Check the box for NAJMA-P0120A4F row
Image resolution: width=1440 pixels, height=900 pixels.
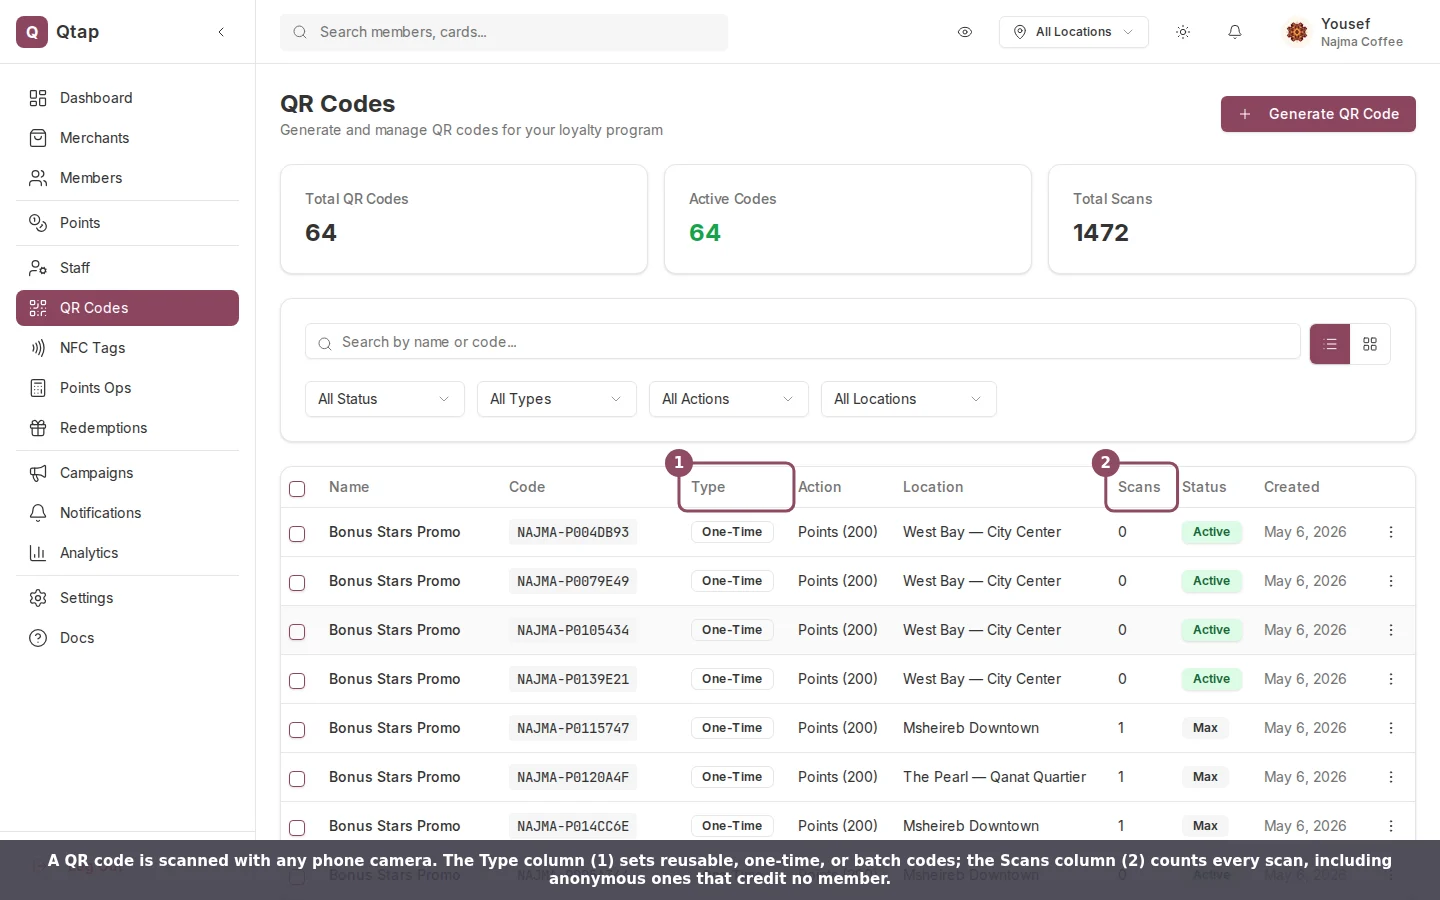tap(297, 778)
